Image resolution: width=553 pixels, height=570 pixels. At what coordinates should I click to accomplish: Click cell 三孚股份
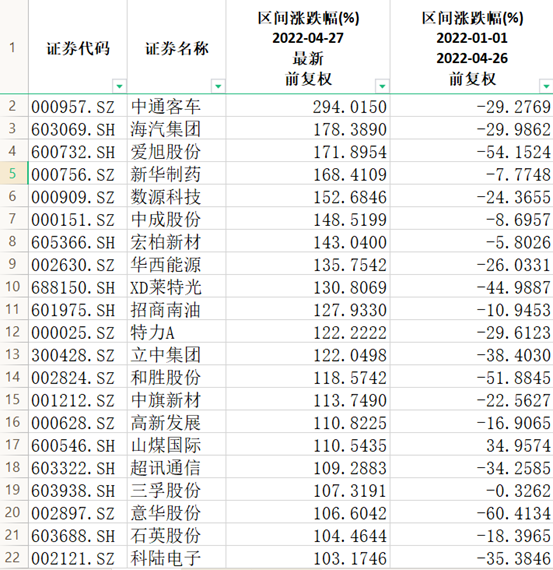pos(177,490)
